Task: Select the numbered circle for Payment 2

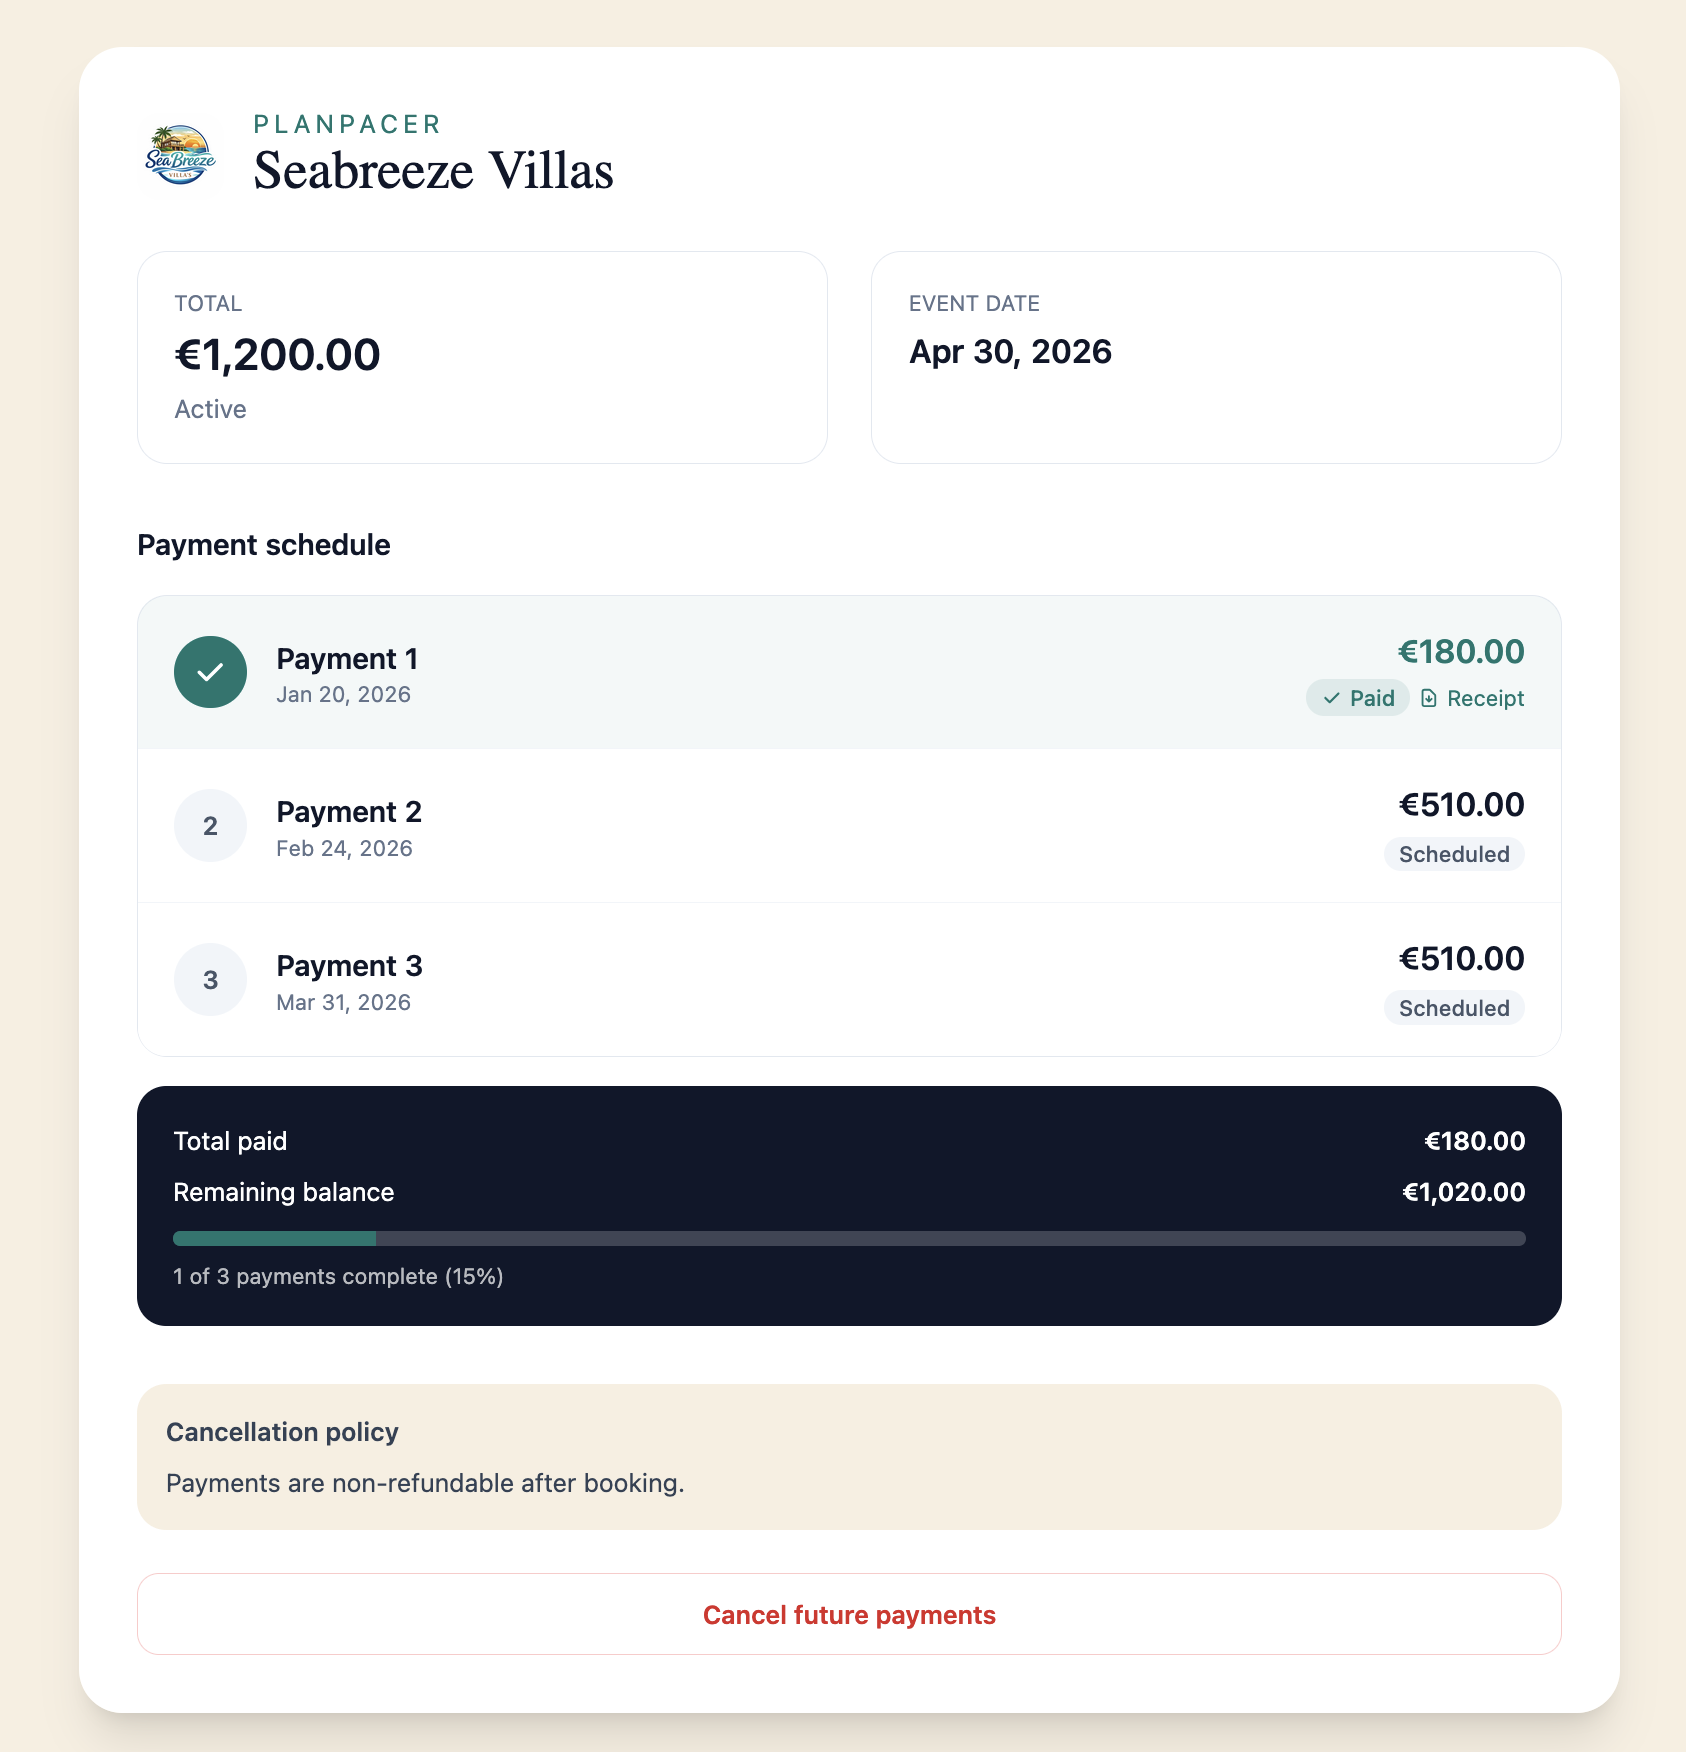Action: pyautogui.click(x=210, y=826)
